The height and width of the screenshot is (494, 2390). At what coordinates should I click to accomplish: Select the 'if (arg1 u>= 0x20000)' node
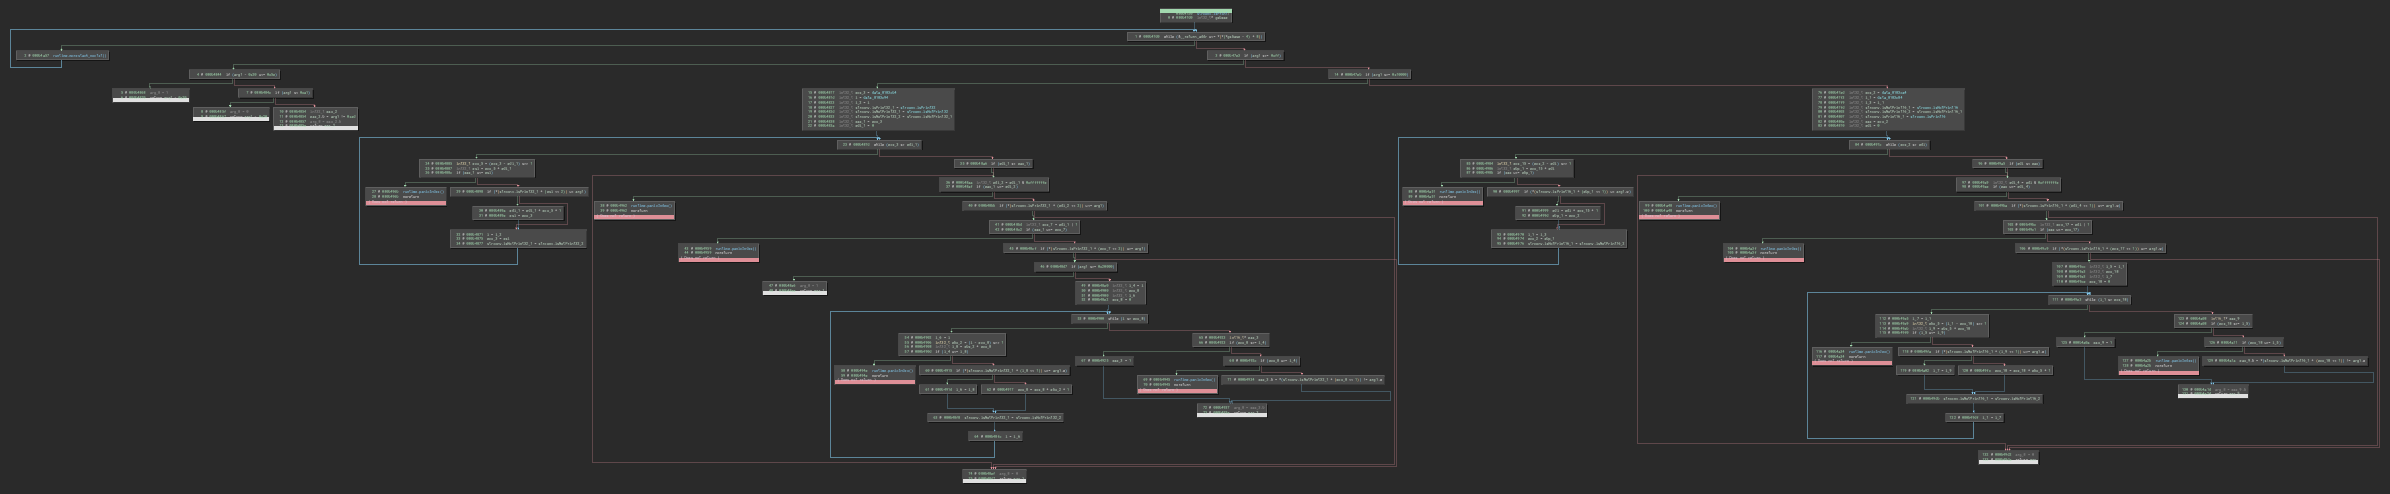point(1075,267)
